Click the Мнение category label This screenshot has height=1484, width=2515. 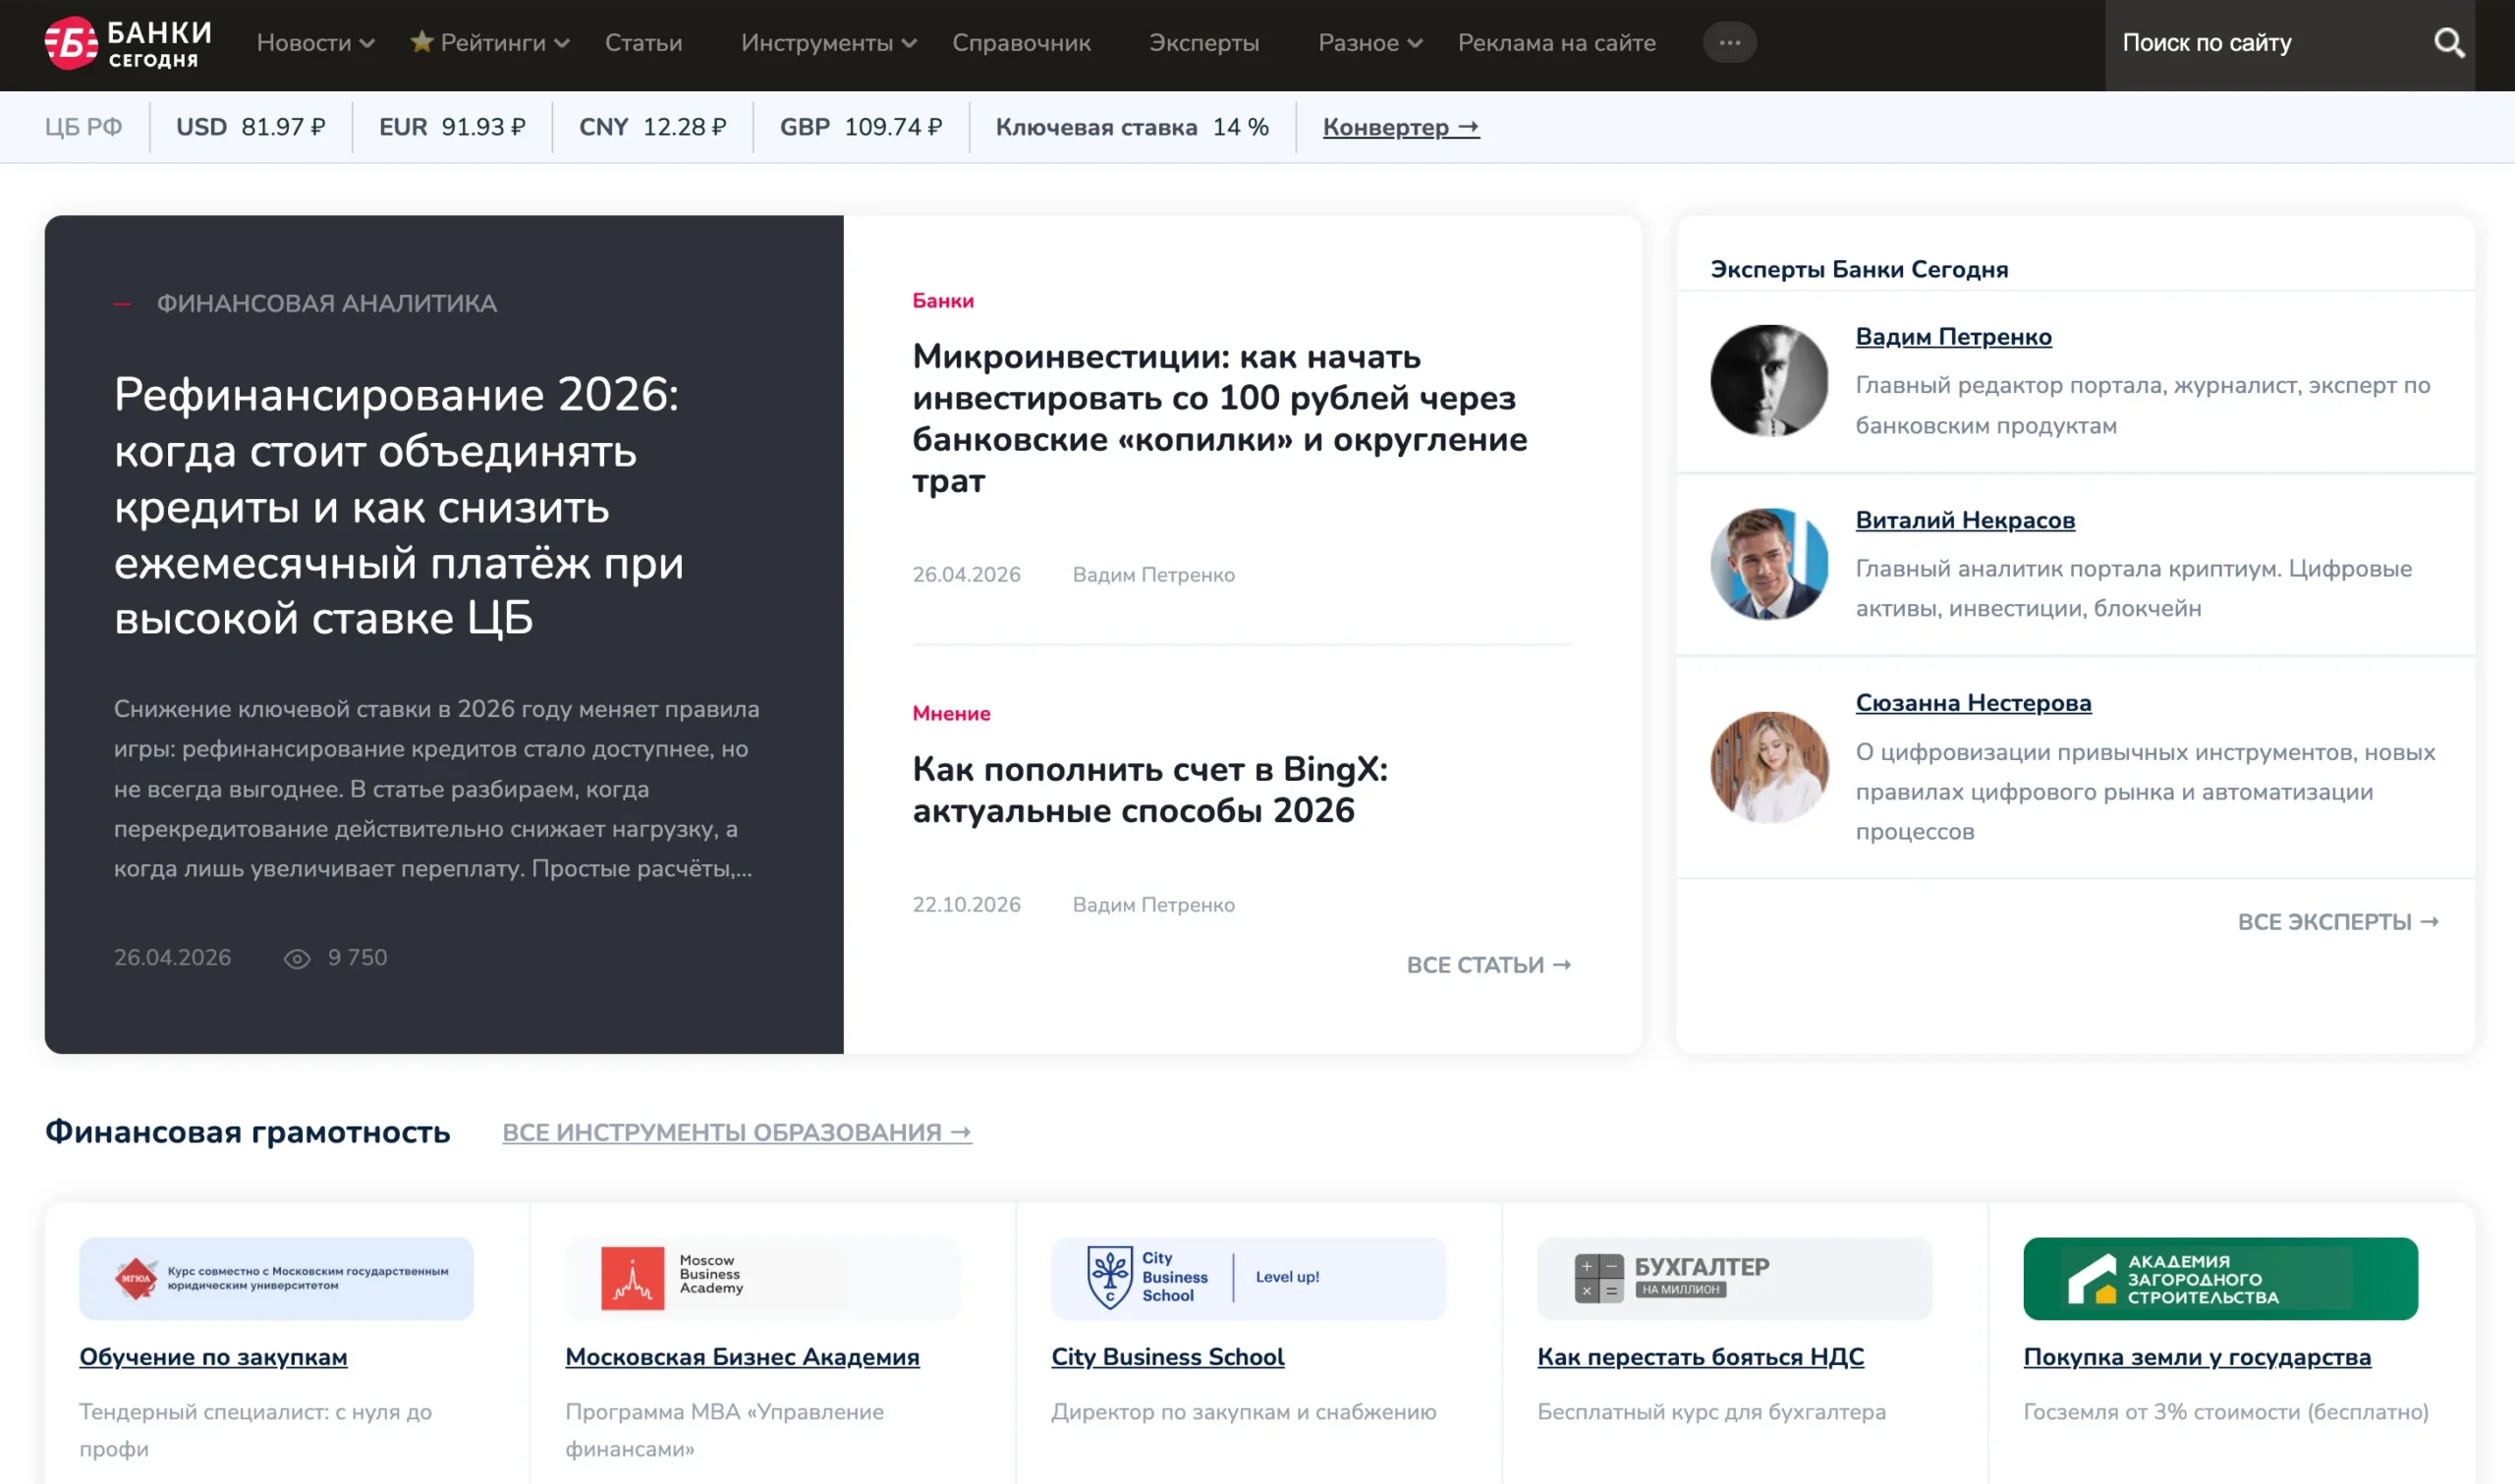(951, 714)
